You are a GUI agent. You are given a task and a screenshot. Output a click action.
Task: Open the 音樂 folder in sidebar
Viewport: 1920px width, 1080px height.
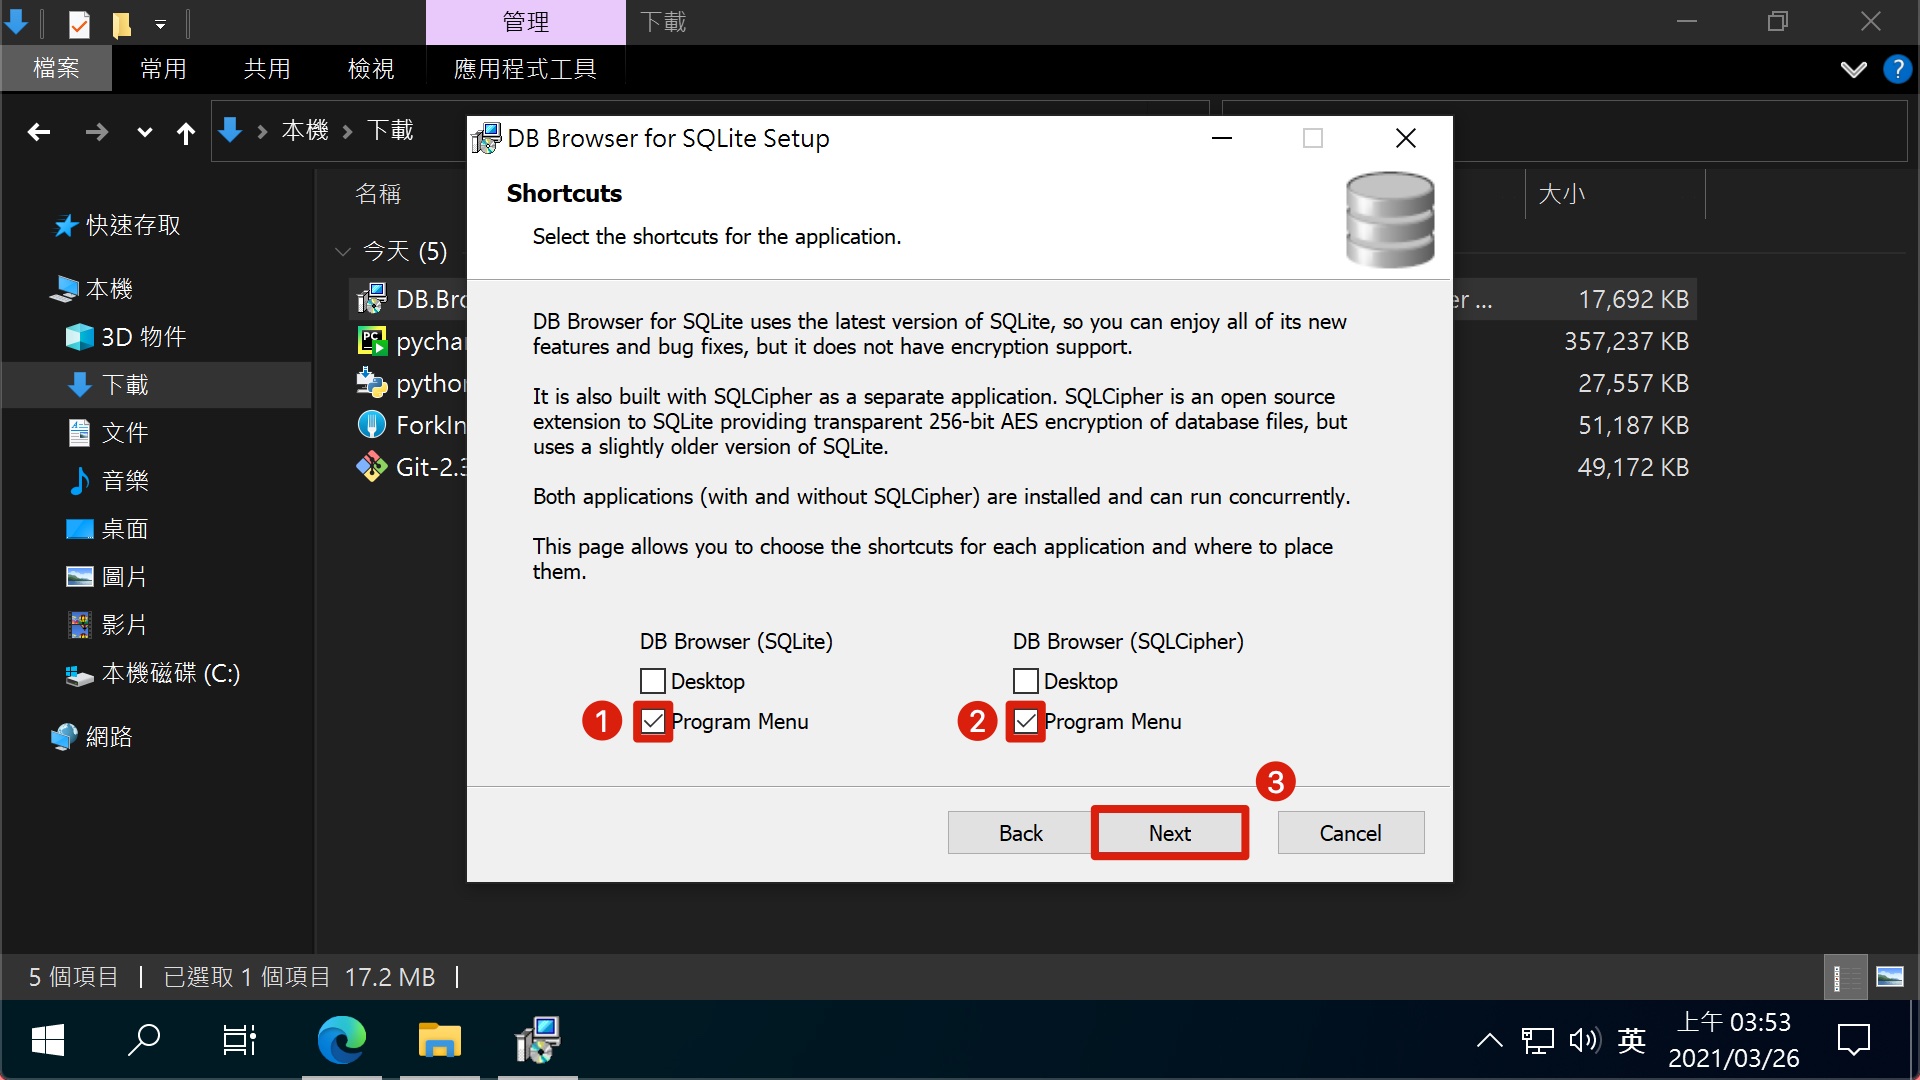pyautogui.click(x=108, y=481)
